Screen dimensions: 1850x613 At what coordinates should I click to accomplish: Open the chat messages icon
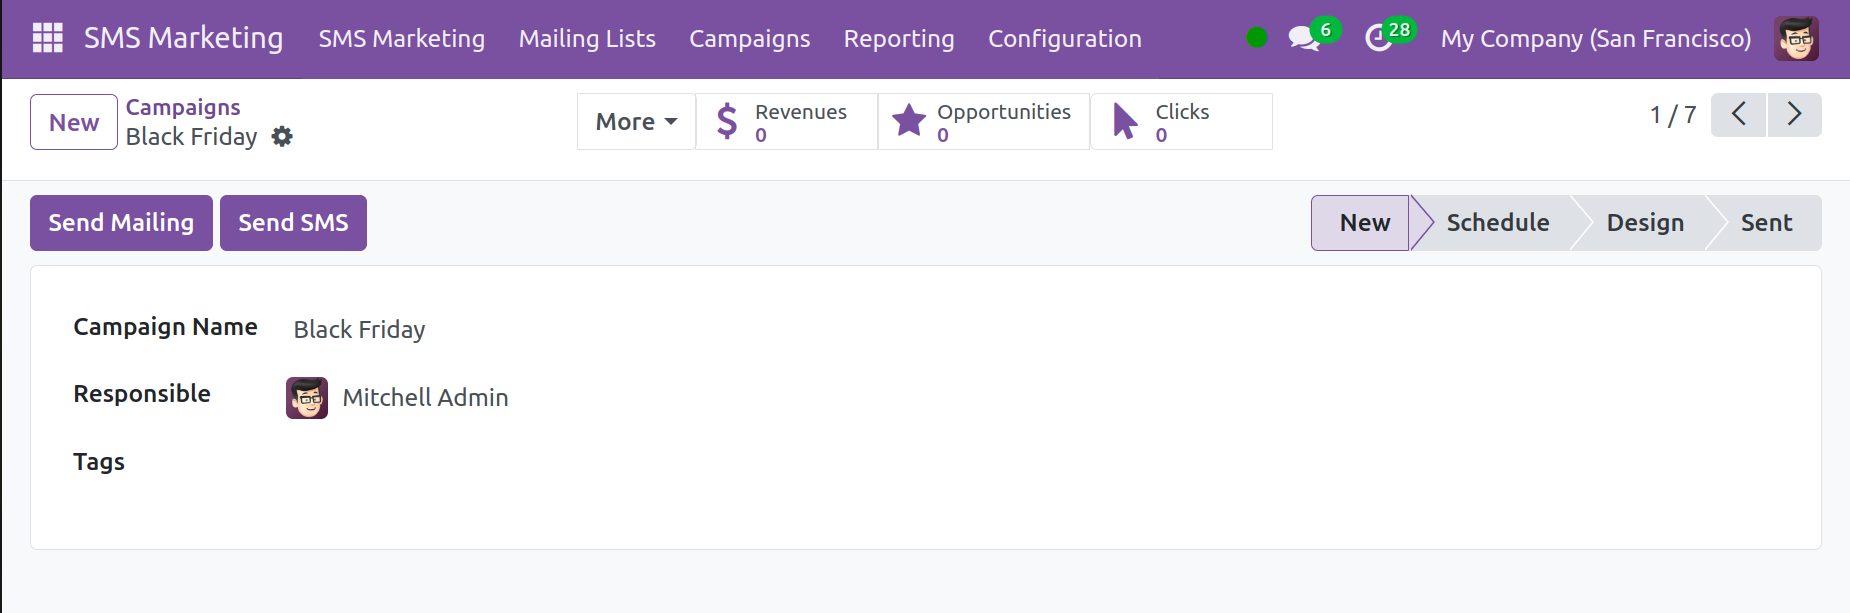1303,39
